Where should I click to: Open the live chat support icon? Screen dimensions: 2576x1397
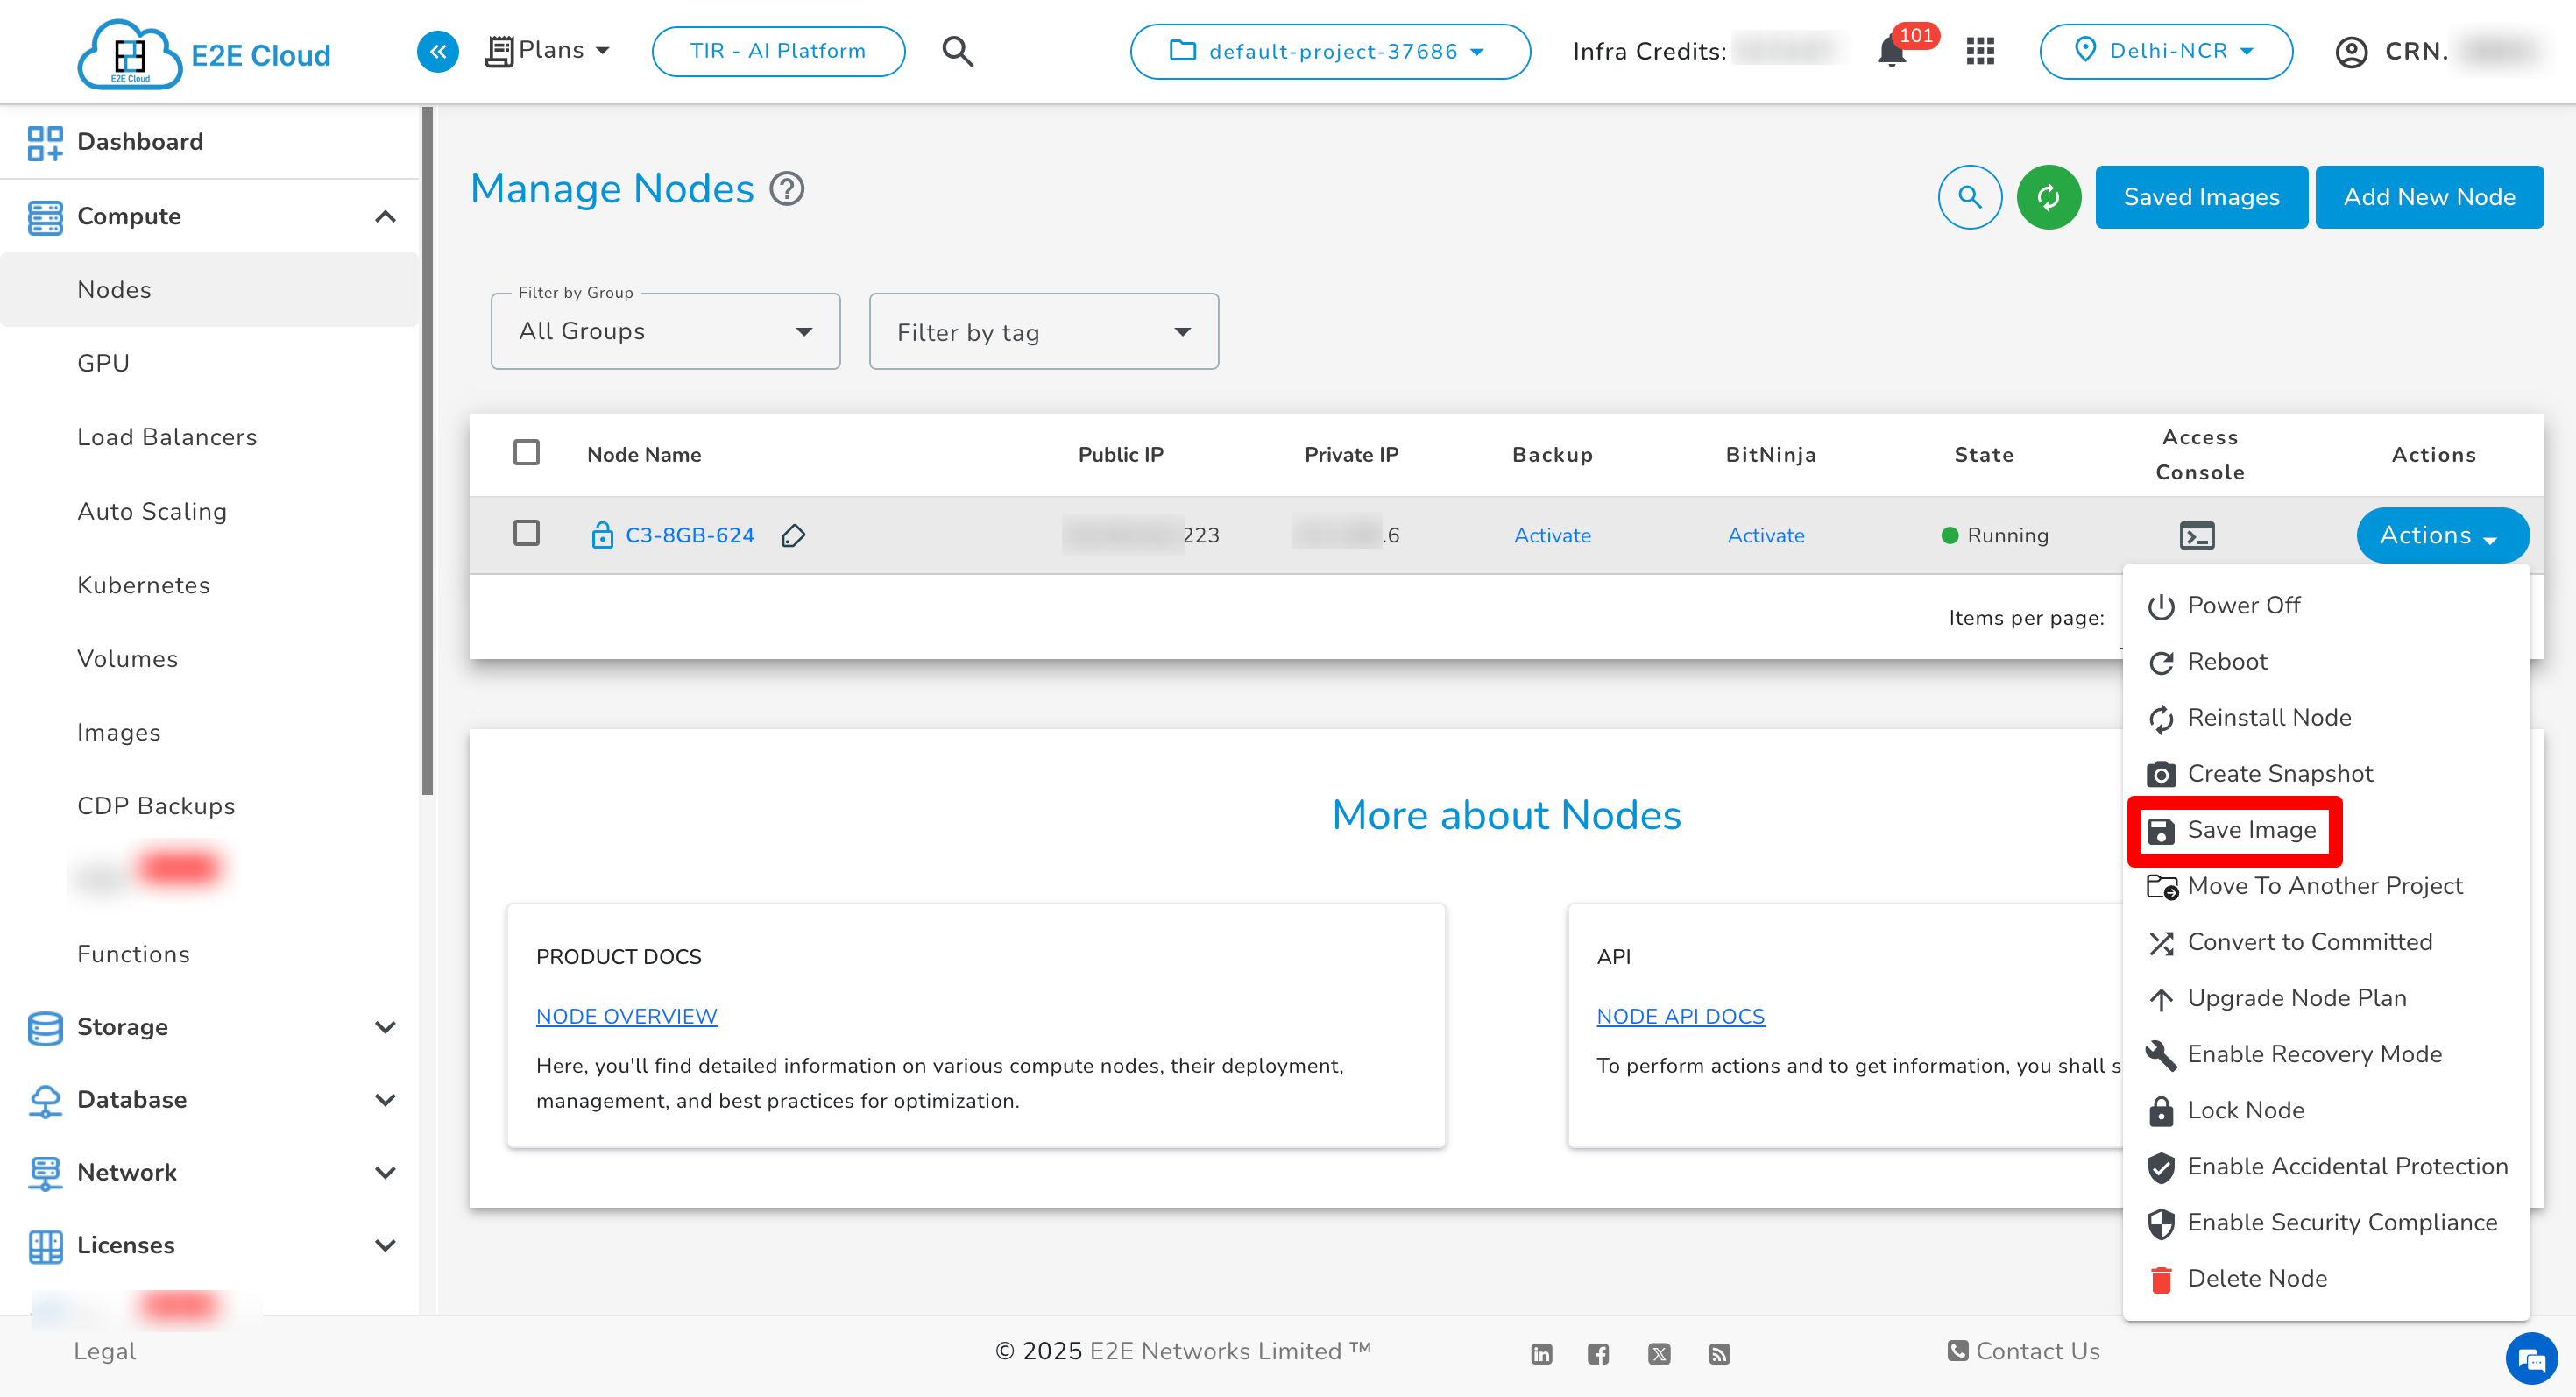[2530, 1358]
